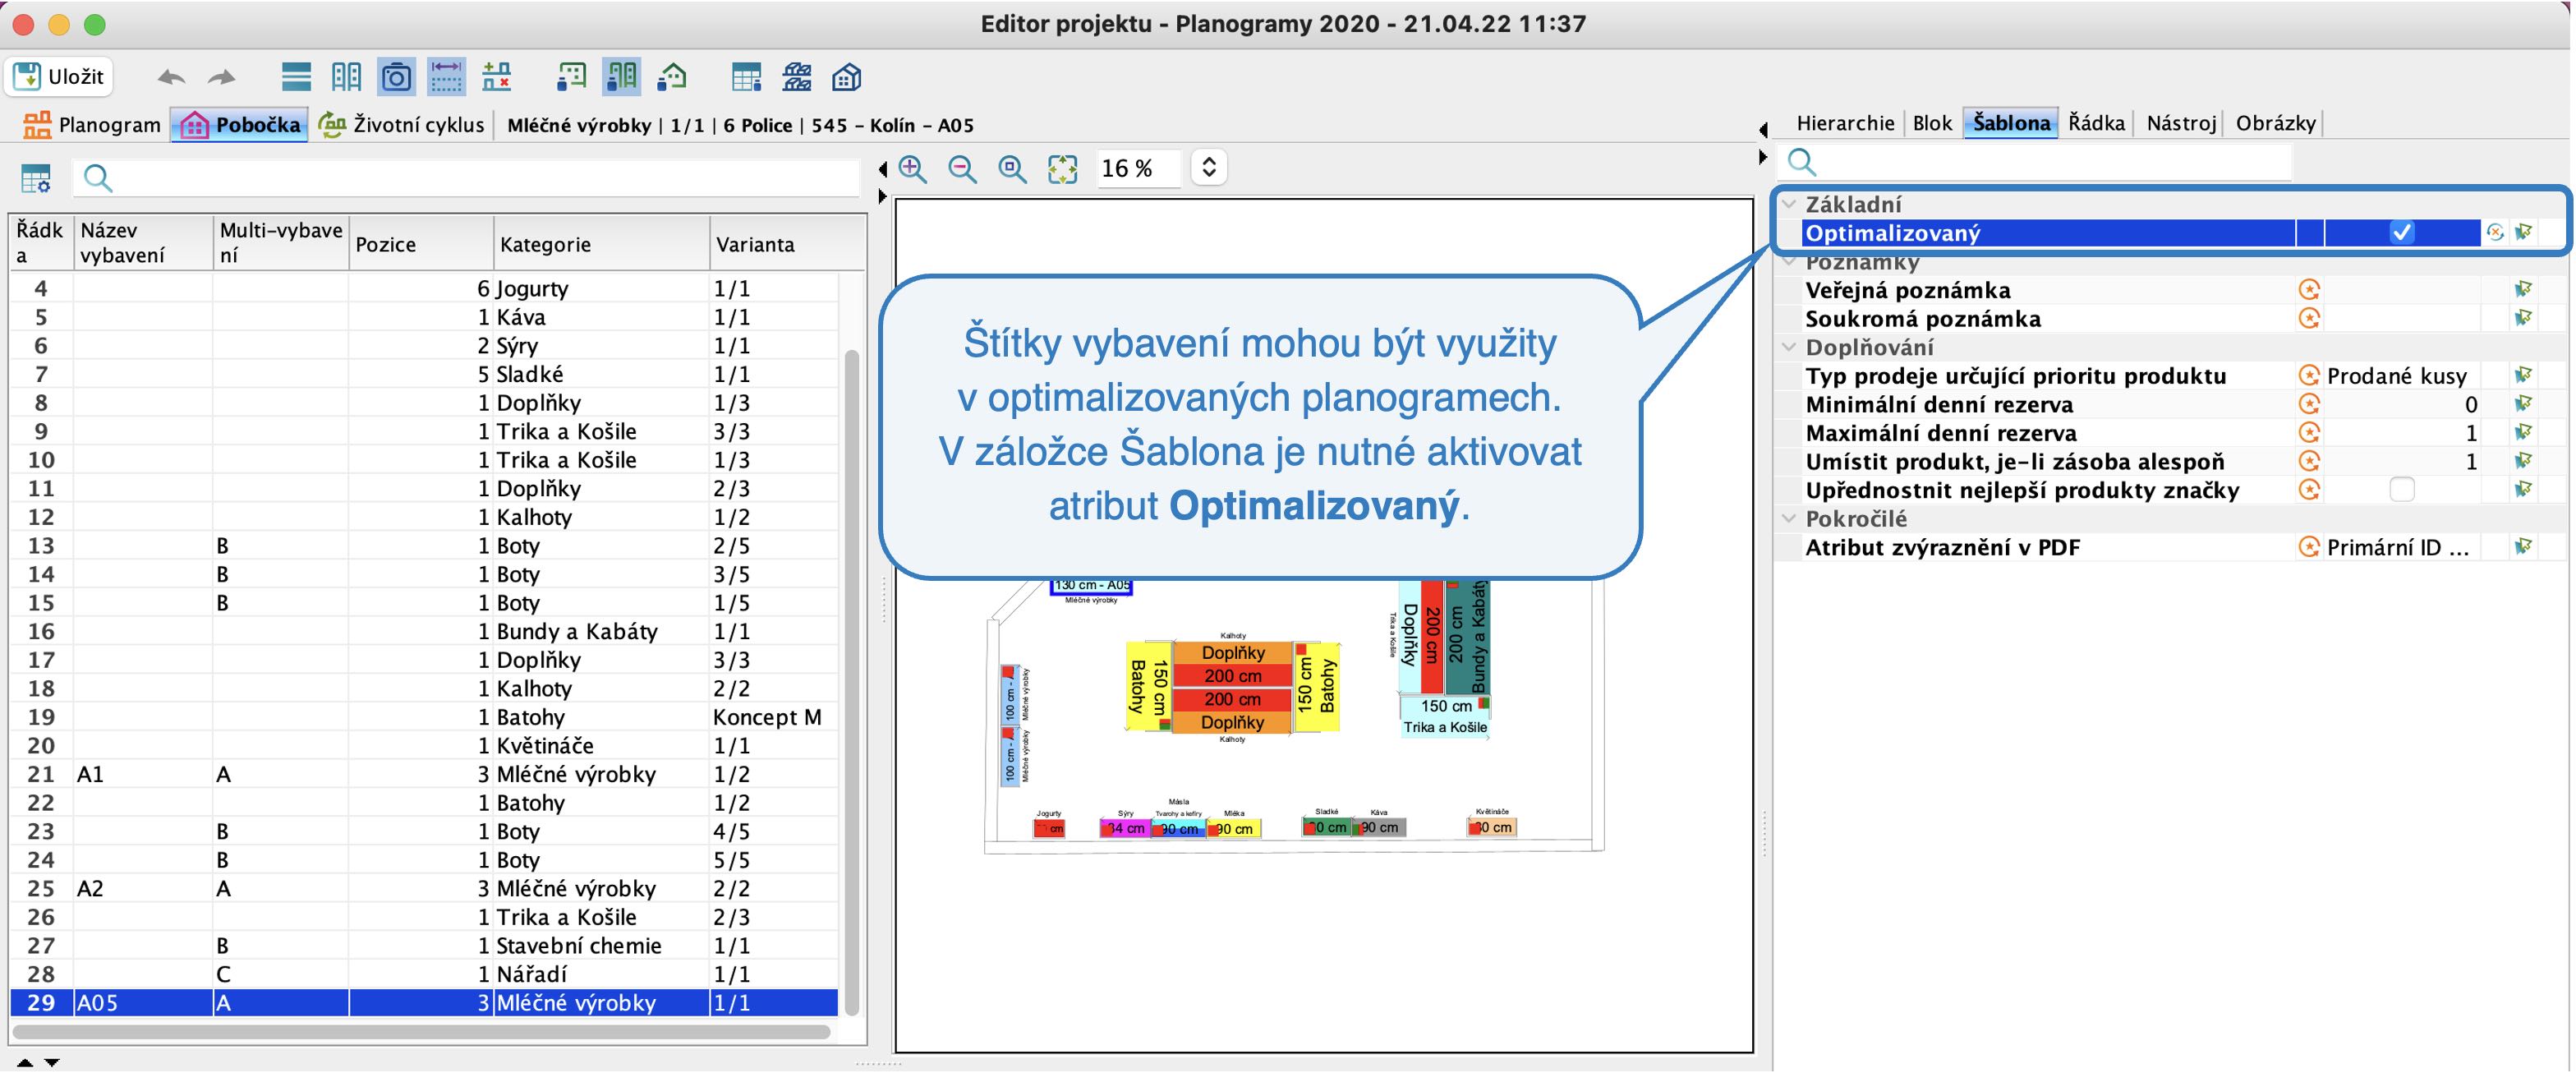Click the add/remove equipment icon
The width and height of the screenshot is (2576, 1073).
pos(496,77)
